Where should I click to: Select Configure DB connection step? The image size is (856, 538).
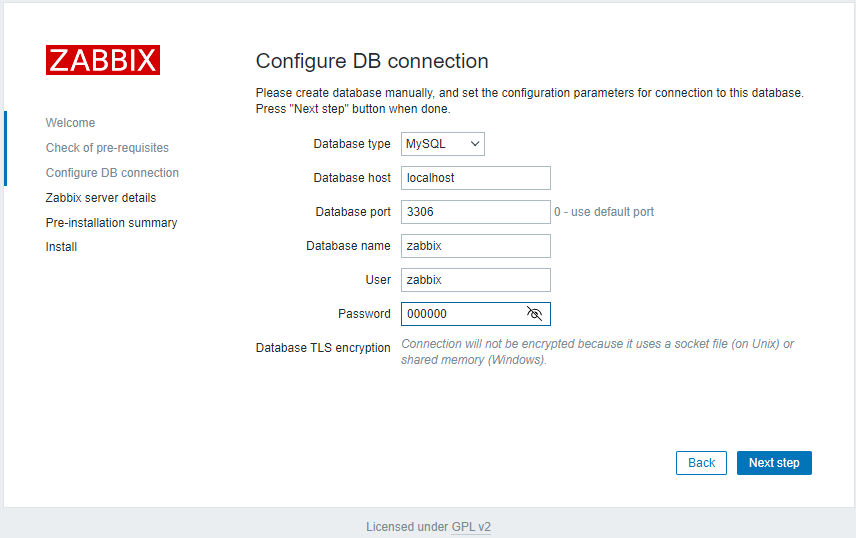point(112,173)
